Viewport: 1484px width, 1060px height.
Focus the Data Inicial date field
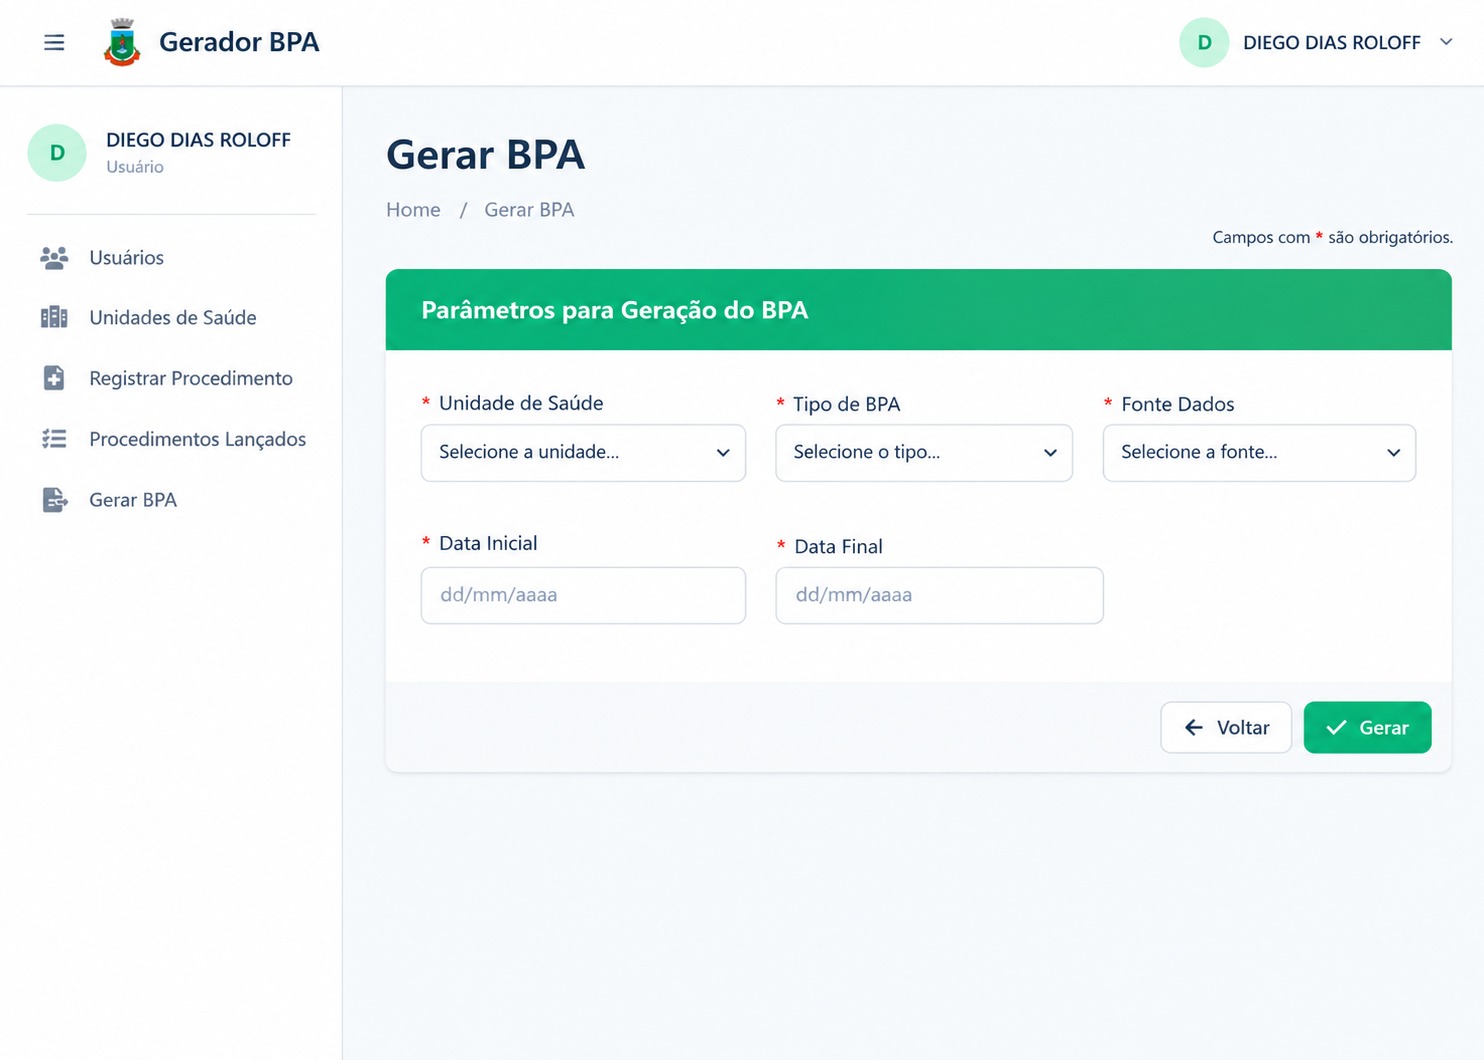pos(583,596)
